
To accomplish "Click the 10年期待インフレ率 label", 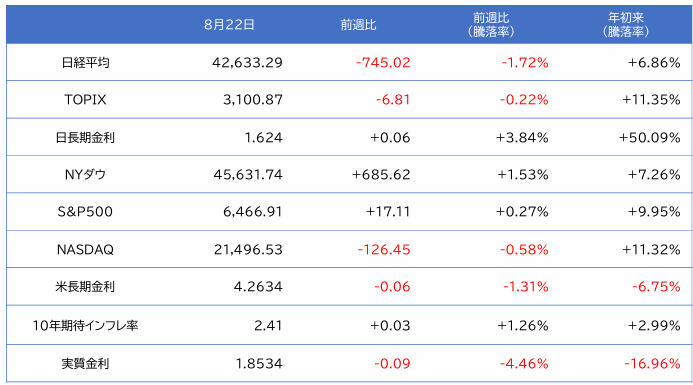I will (85, 326).
